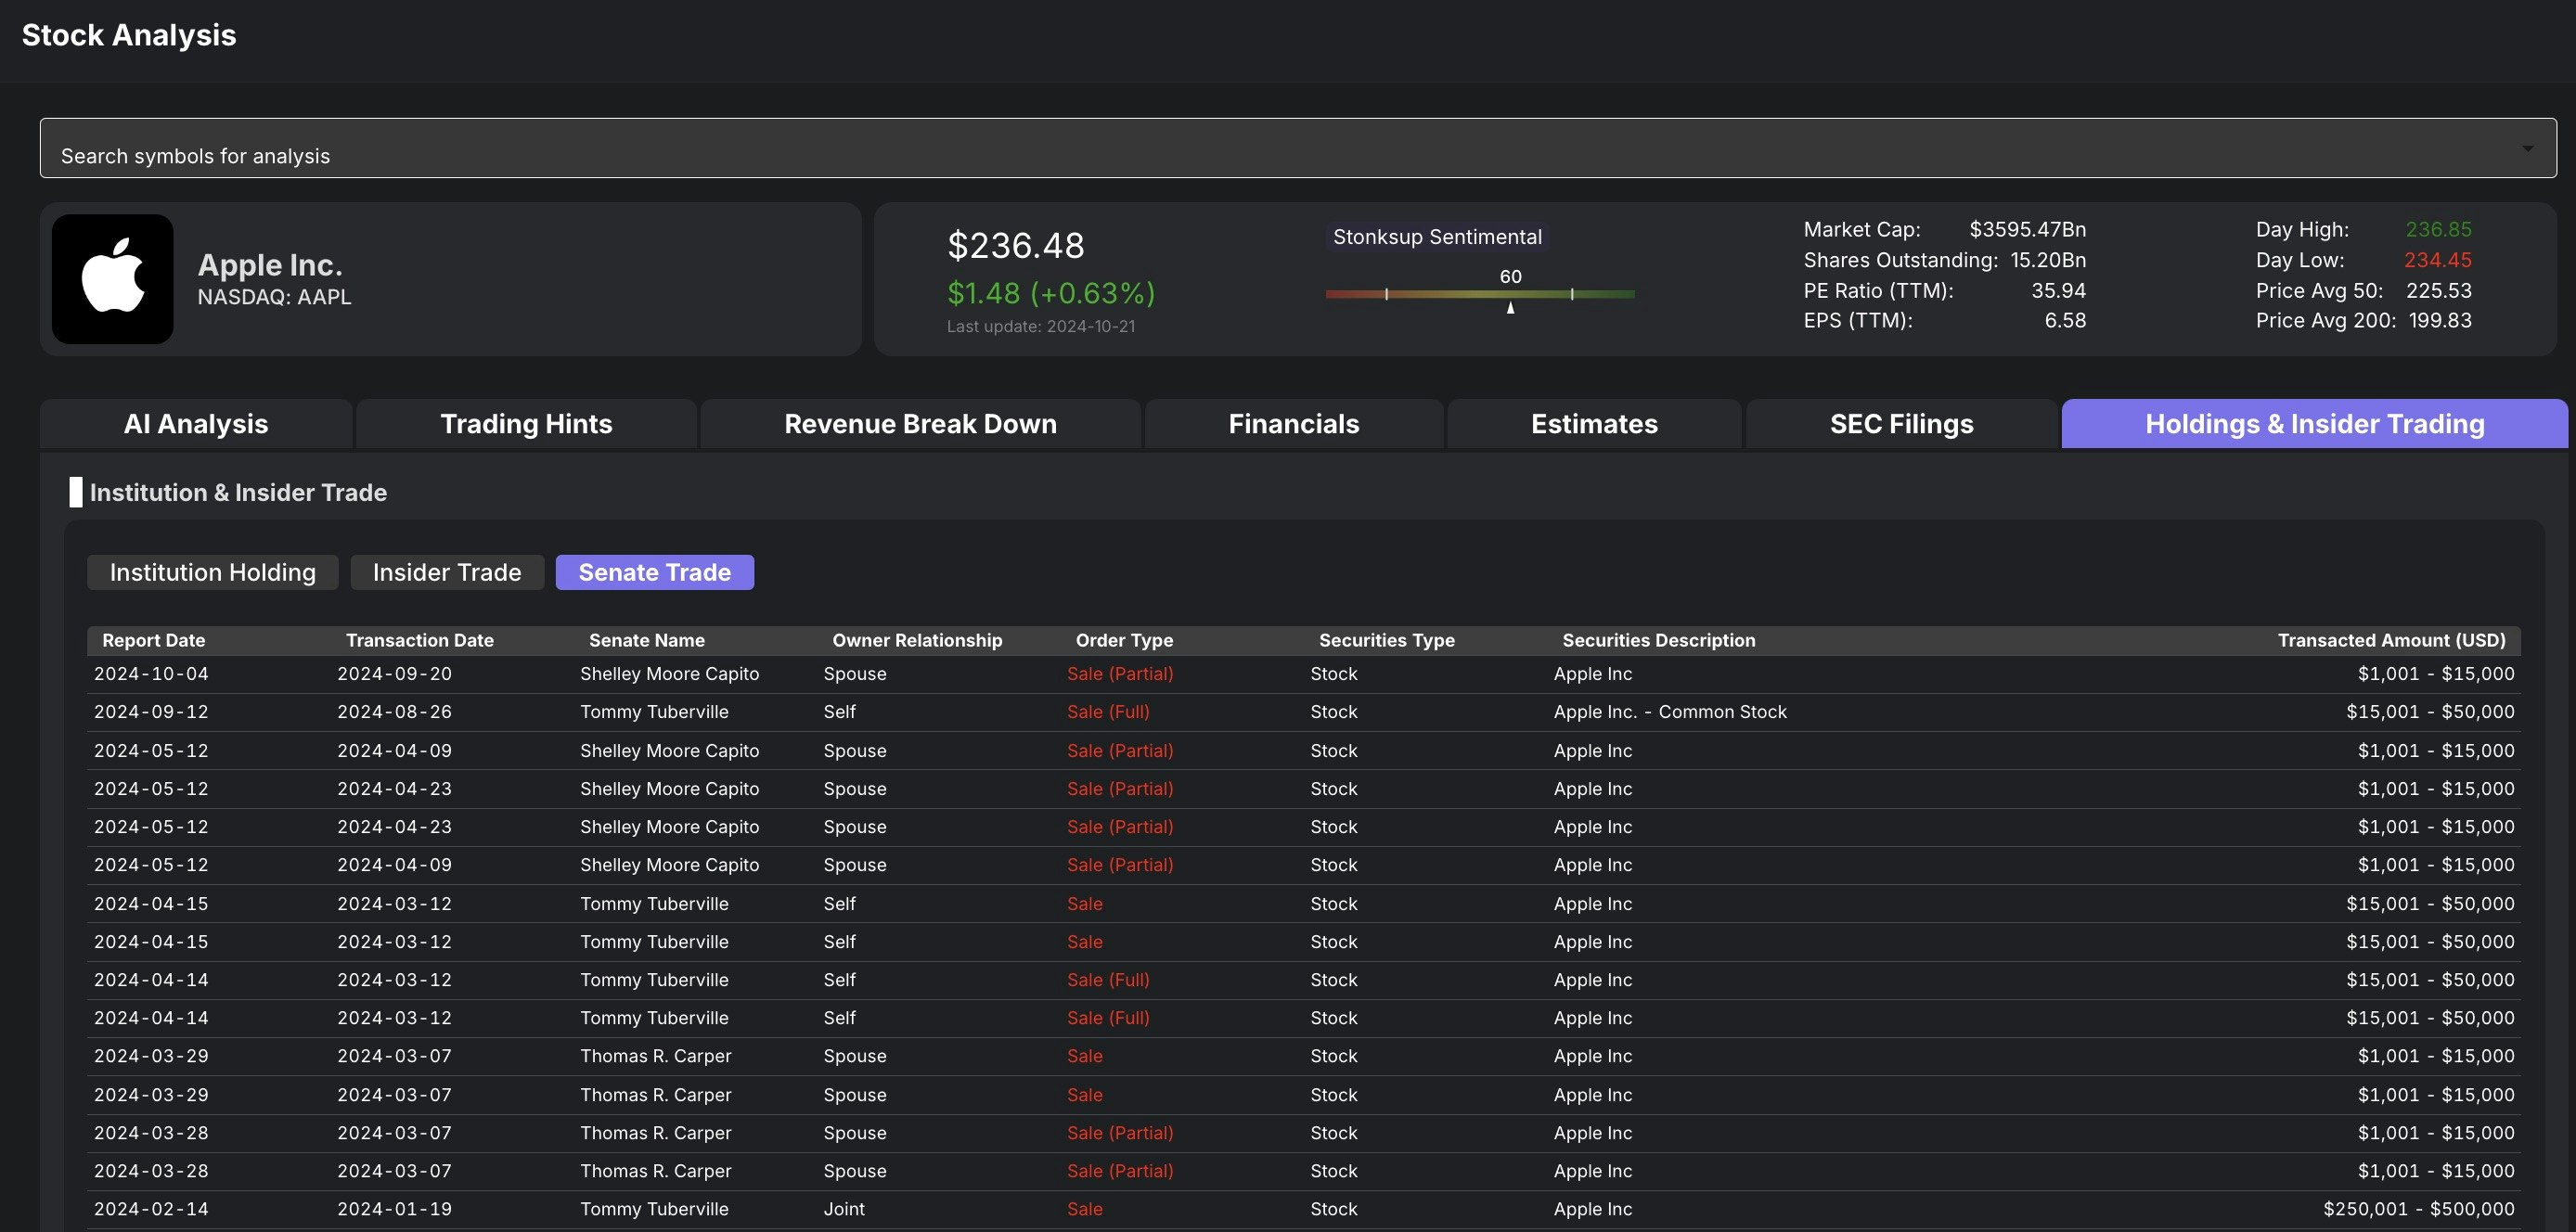2576x1232 pixels.
Task: Click the Report Date column header
Action: point(153,641)
